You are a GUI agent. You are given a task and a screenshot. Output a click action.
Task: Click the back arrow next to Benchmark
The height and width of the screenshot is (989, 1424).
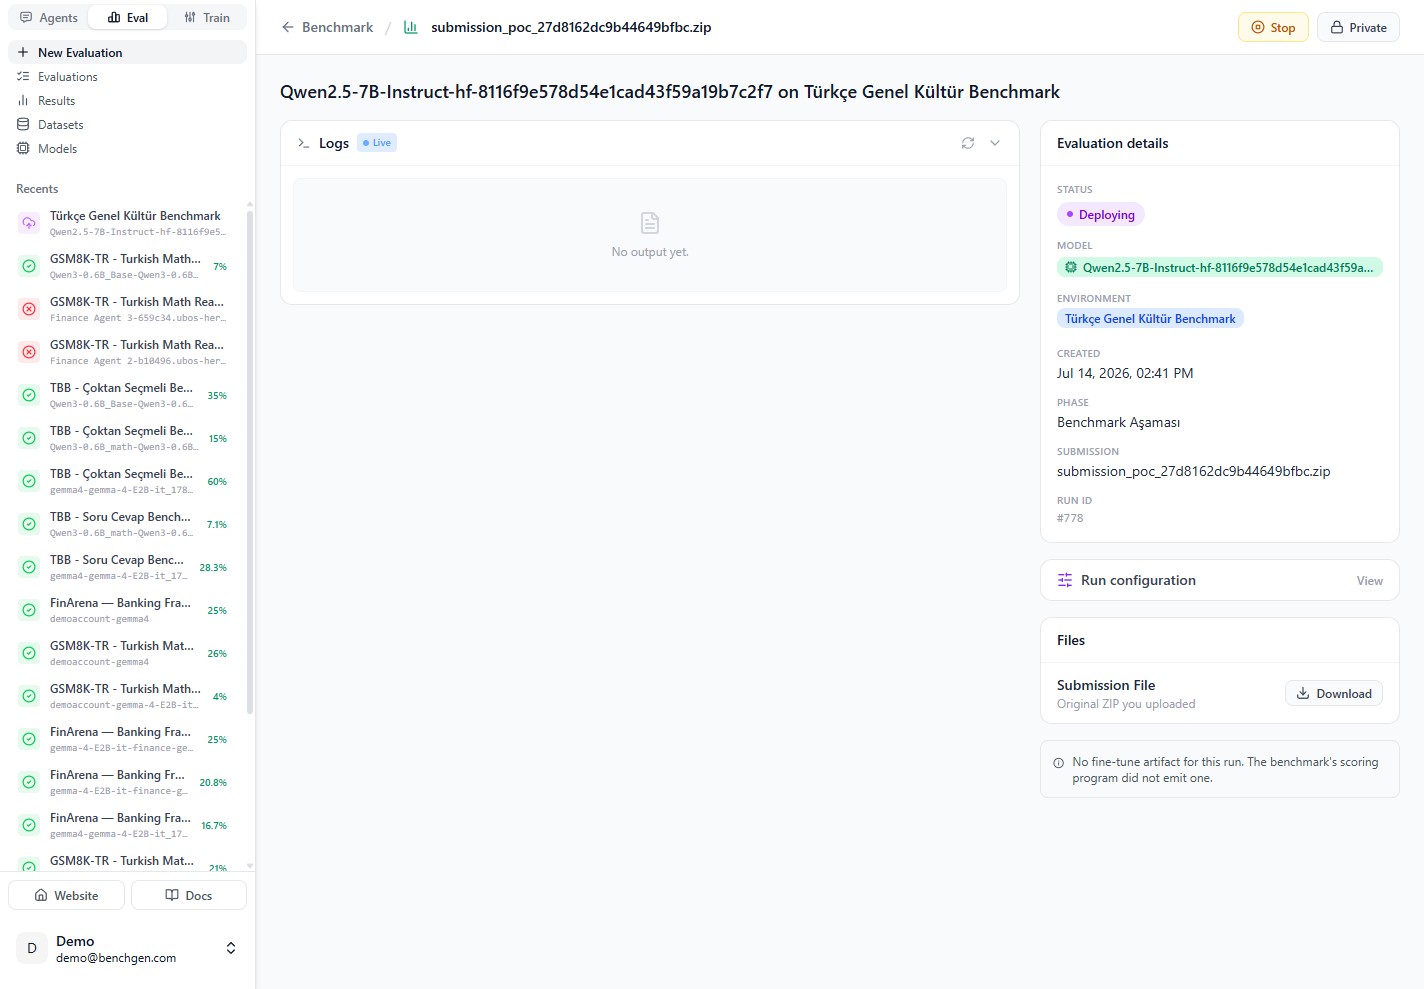click(288, 28)
